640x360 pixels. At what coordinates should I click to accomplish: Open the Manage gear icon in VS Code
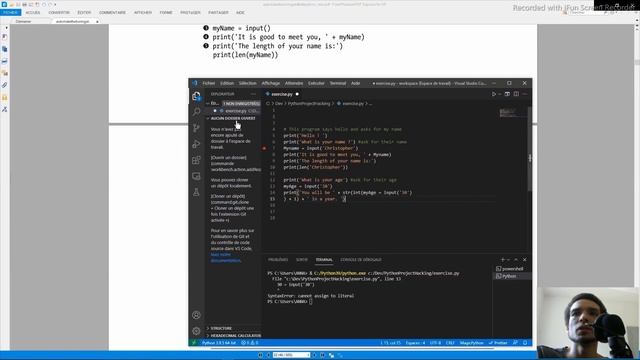tap(196, 331)
